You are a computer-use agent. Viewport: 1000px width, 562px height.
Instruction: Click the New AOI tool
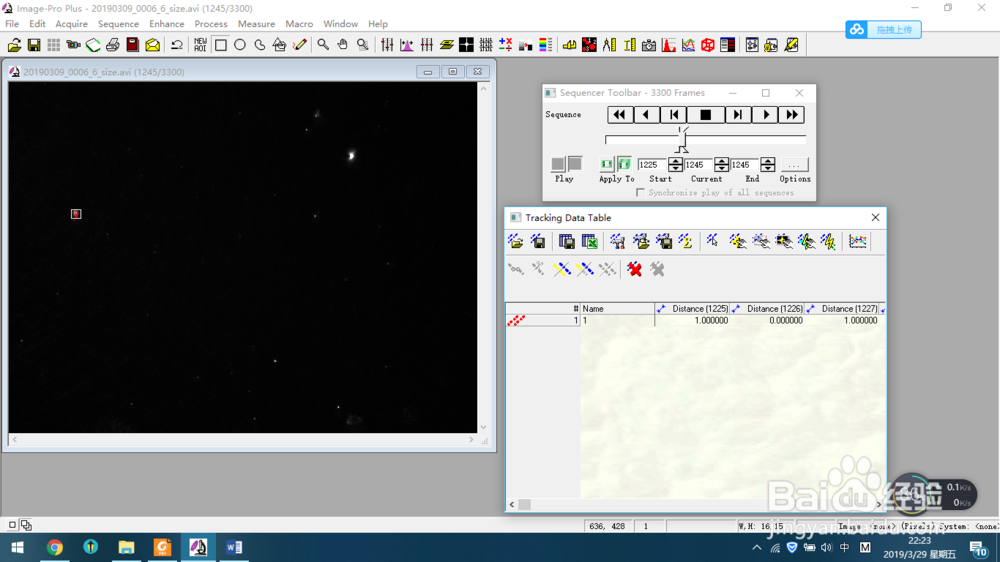(200, 45)
